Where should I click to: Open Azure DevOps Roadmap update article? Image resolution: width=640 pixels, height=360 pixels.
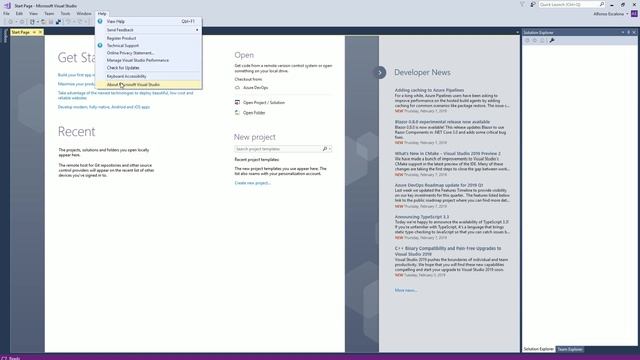point(438,185)
